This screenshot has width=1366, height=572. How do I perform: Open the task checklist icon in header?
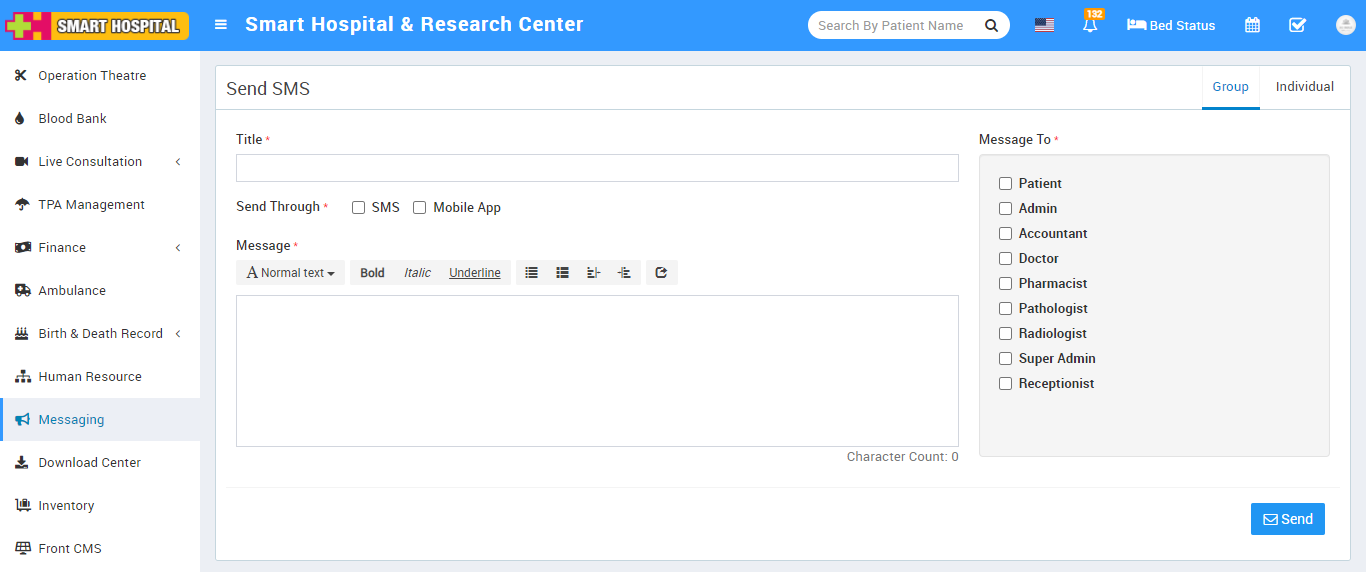[1297, 25]
